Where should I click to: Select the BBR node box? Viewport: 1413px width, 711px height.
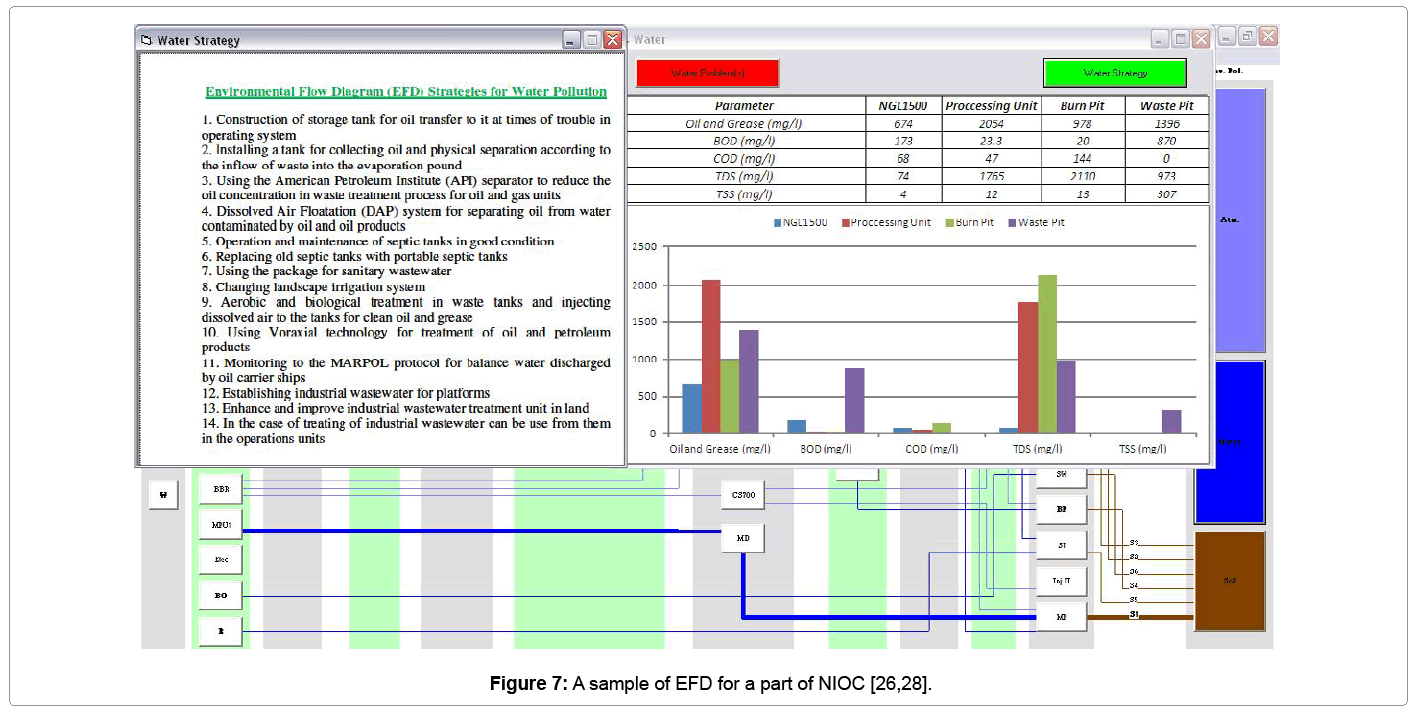coord(221,490)
